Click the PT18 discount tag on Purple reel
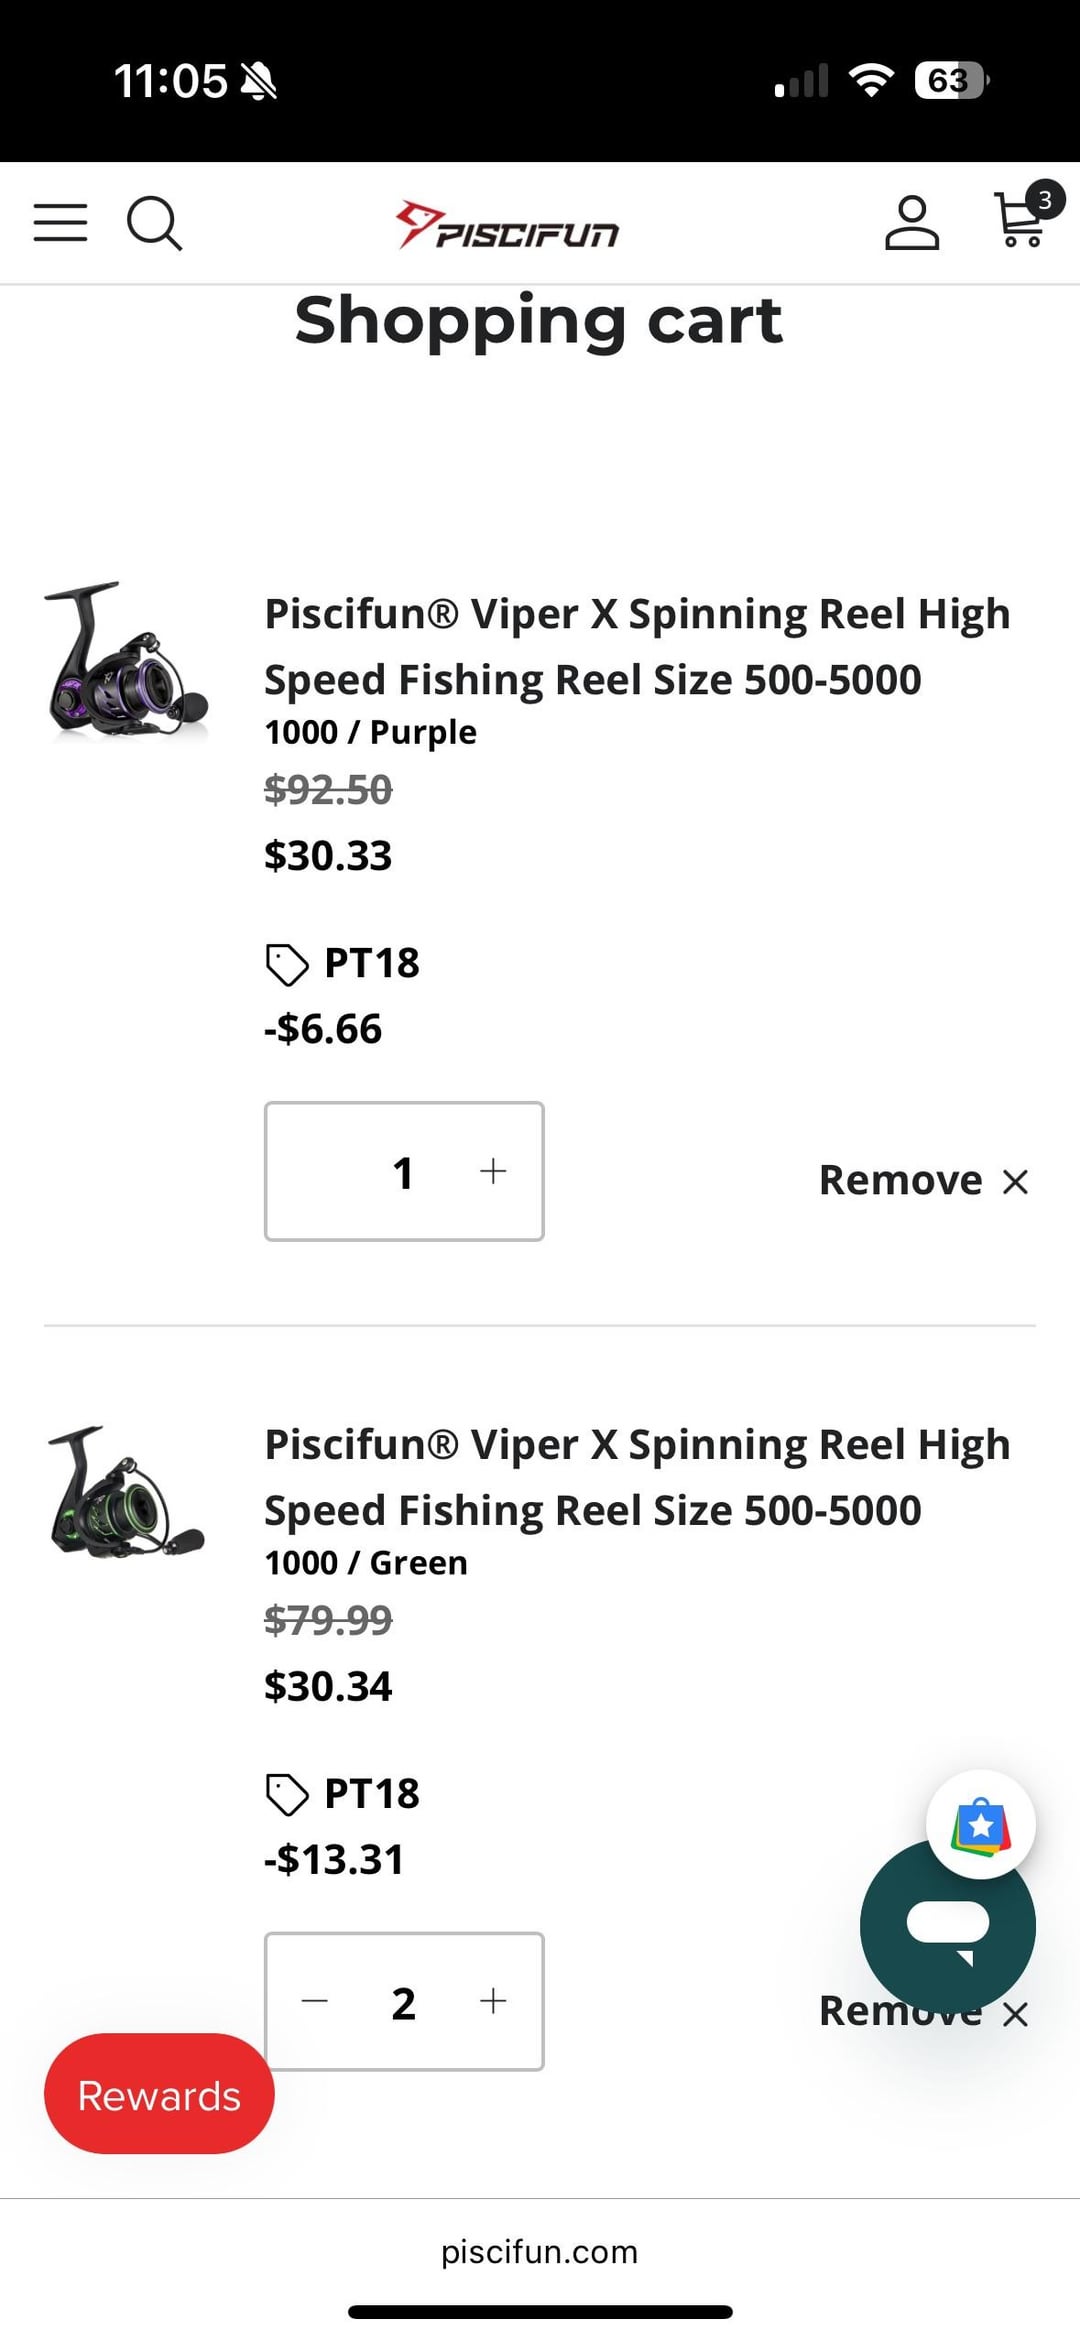Viewport: 1080px width, 2341px height. pos(344,964)
